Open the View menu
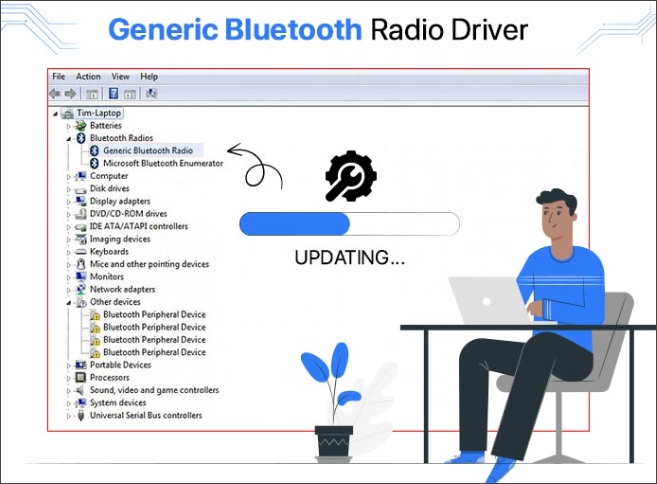Viewport: 657px width, 484px height. (120, 77)
